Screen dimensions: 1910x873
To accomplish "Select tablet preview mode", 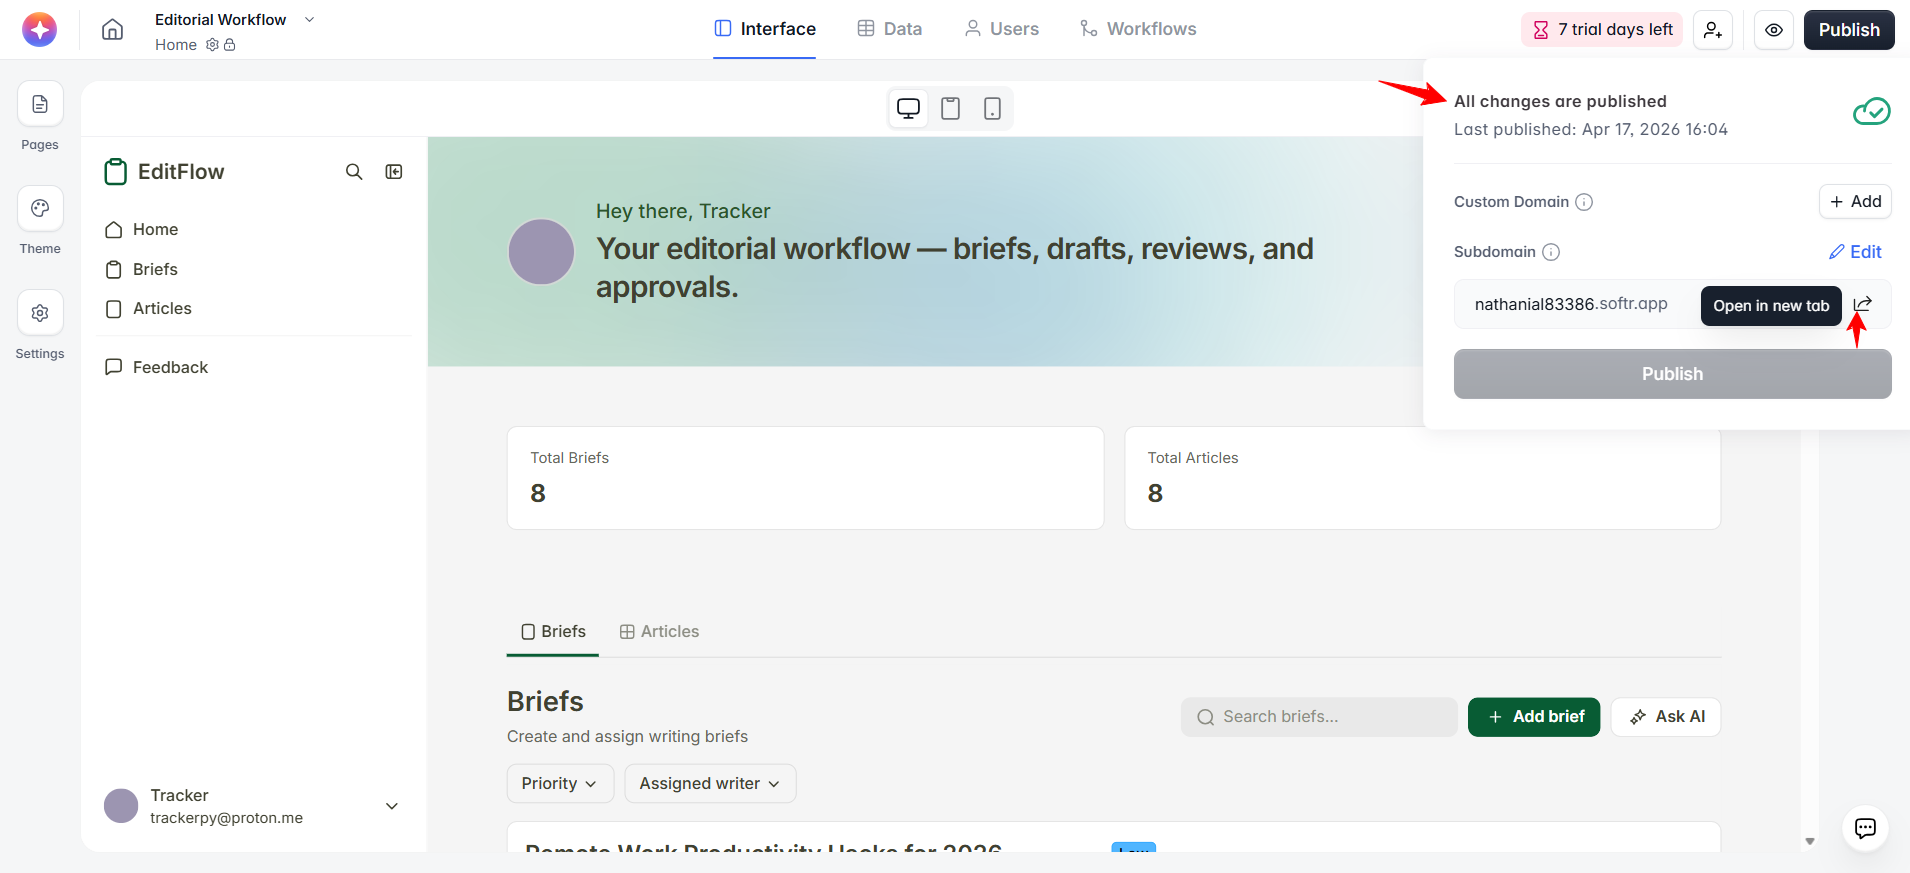I will tap(950, 108).
